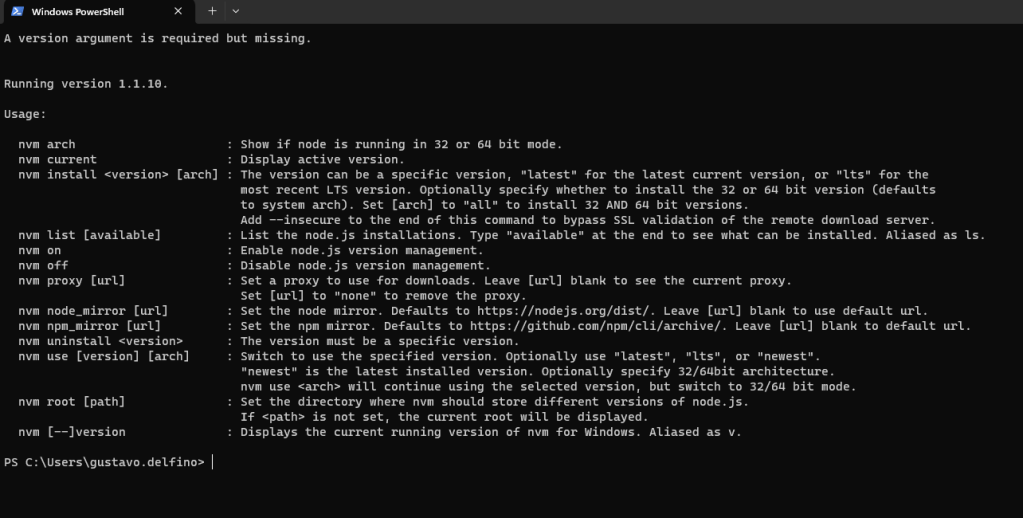Click the "nvm root [path]" command text

point(71,402)
